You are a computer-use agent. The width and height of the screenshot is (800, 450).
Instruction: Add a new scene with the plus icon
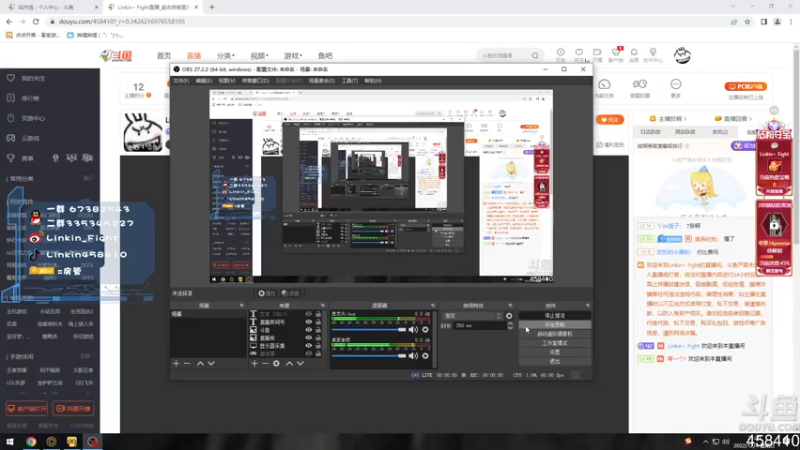pyautogui.click(x=176, y=363)
